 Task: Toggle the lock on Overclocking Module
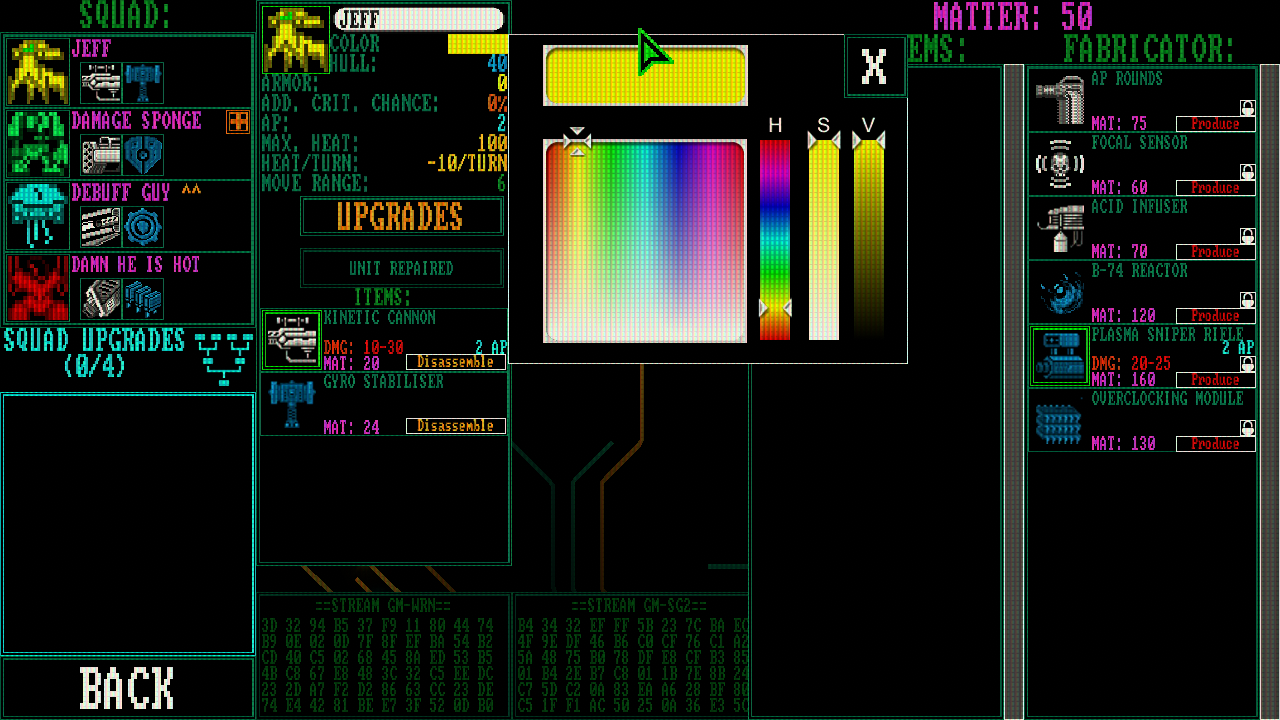point(1247,427)
